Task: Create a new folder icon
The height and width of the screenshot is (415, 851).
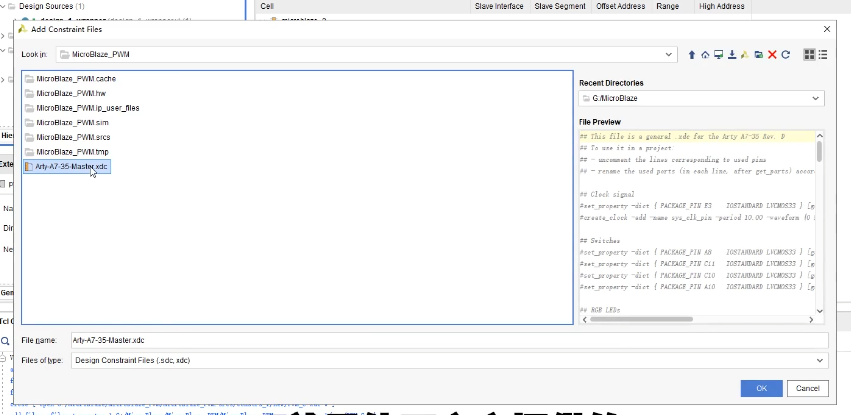Action: pos(758,55)
